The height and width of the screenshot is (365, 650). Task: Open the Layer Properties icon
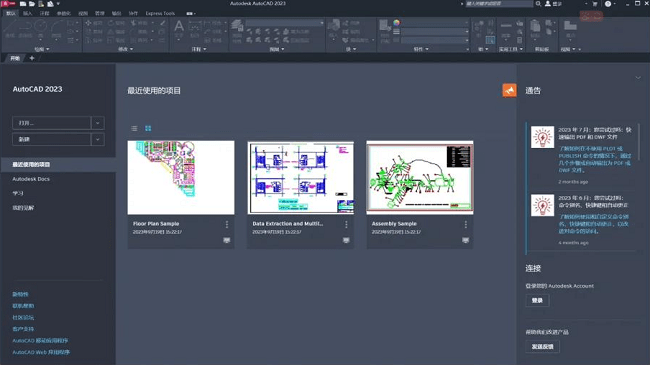[237, 26]
